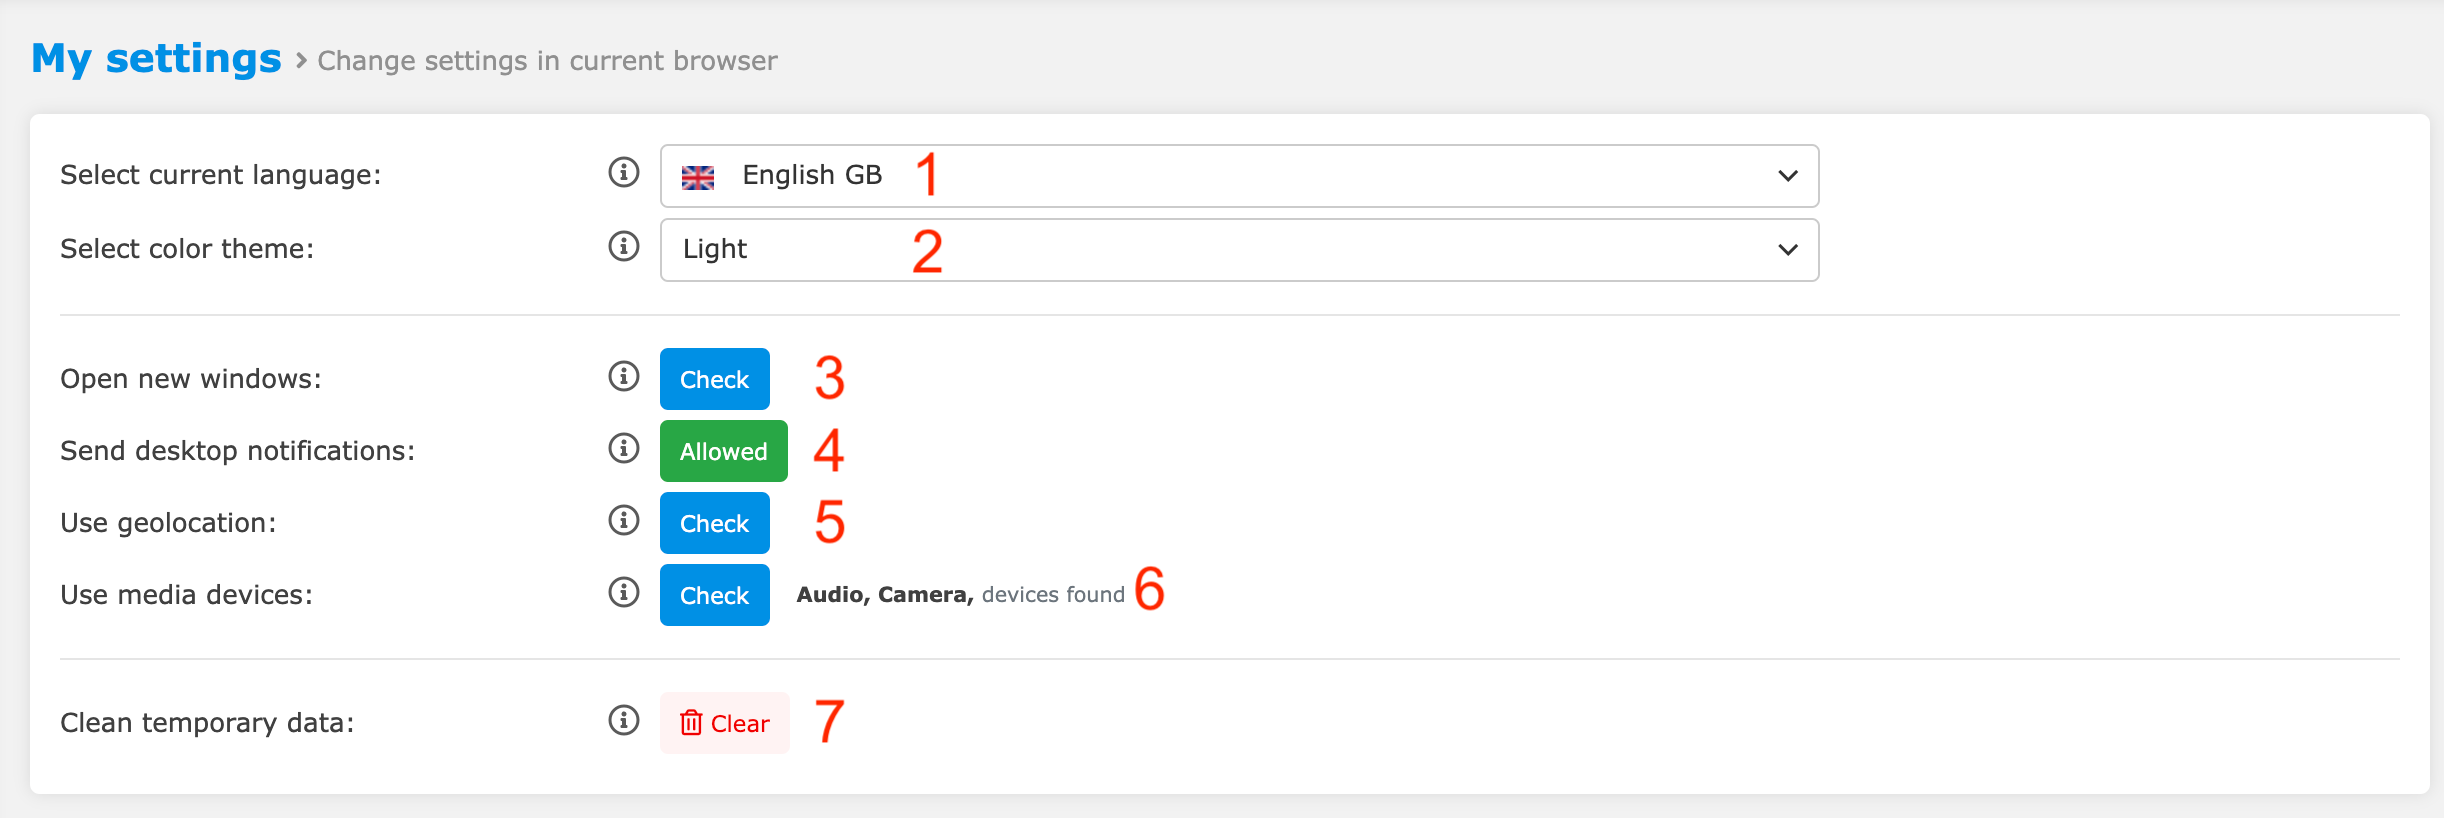This screenshot has height=818, width=2444.
Task: Check the geolocation permission
Action: 714,522
